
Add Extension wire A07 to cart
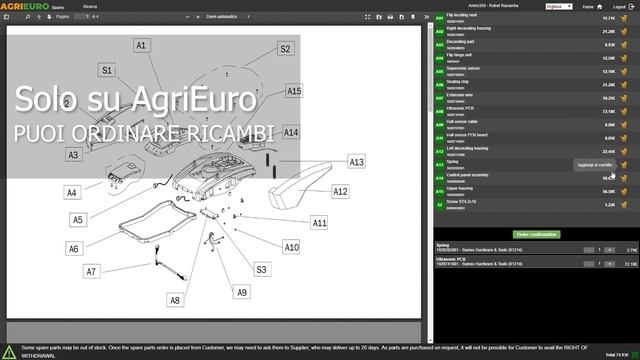pos(624,98)
